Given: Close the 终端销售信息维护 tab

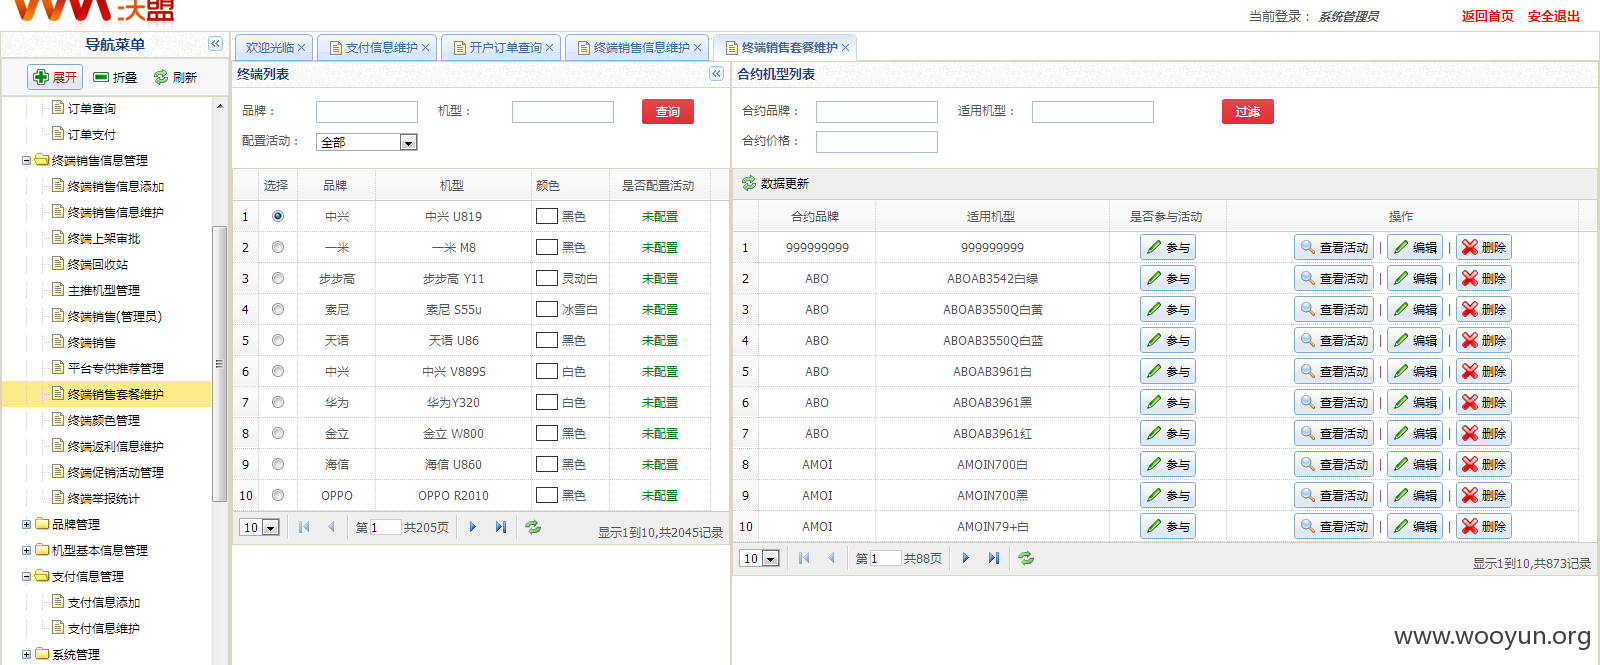Looking at the screenshot, I should pos(697,48).
